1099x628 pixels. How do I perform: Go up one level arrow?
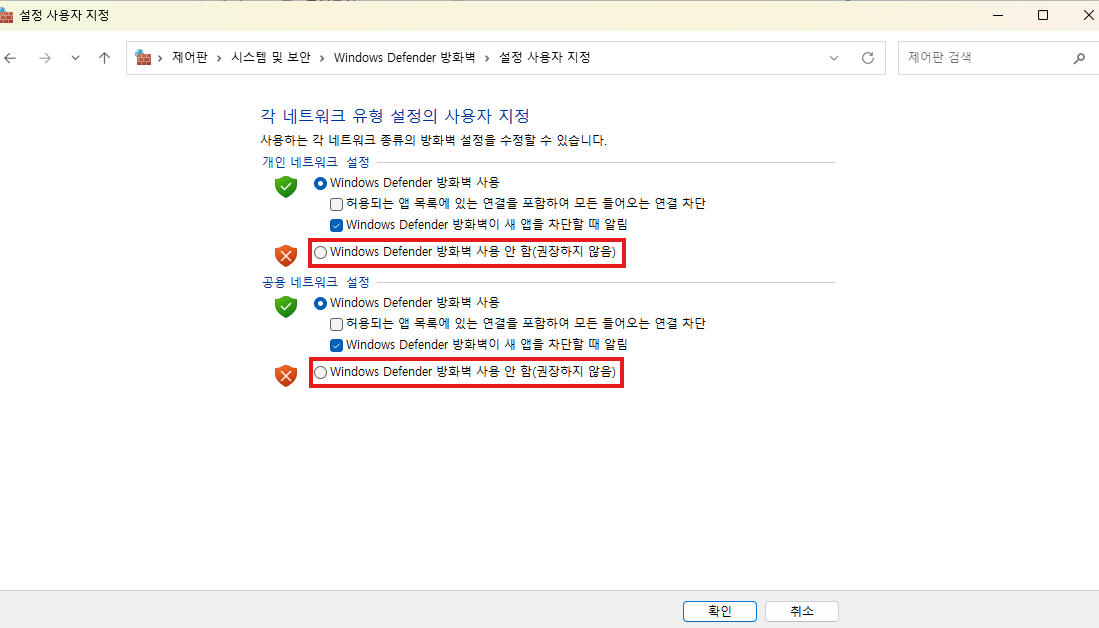(104, 58)
